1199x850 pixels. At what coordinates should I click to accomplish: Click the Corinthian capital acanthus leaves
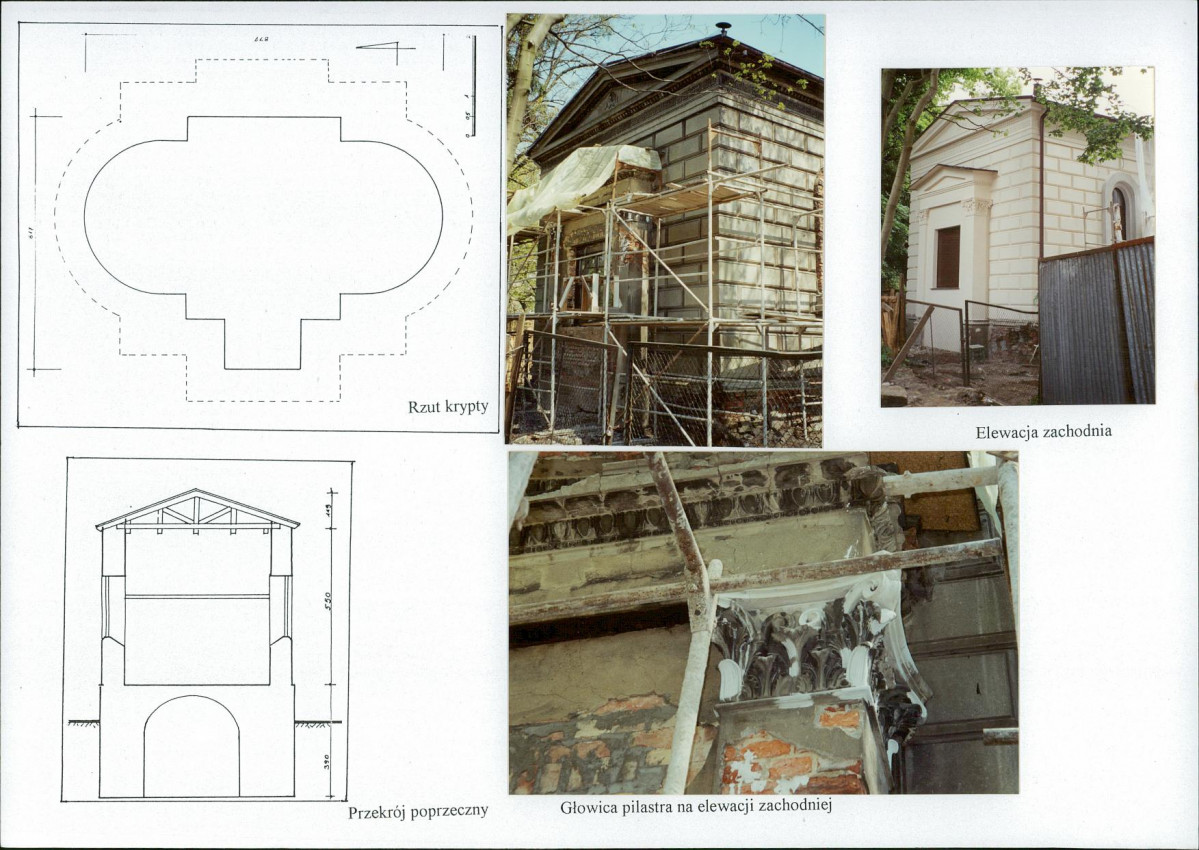[803, 648]
